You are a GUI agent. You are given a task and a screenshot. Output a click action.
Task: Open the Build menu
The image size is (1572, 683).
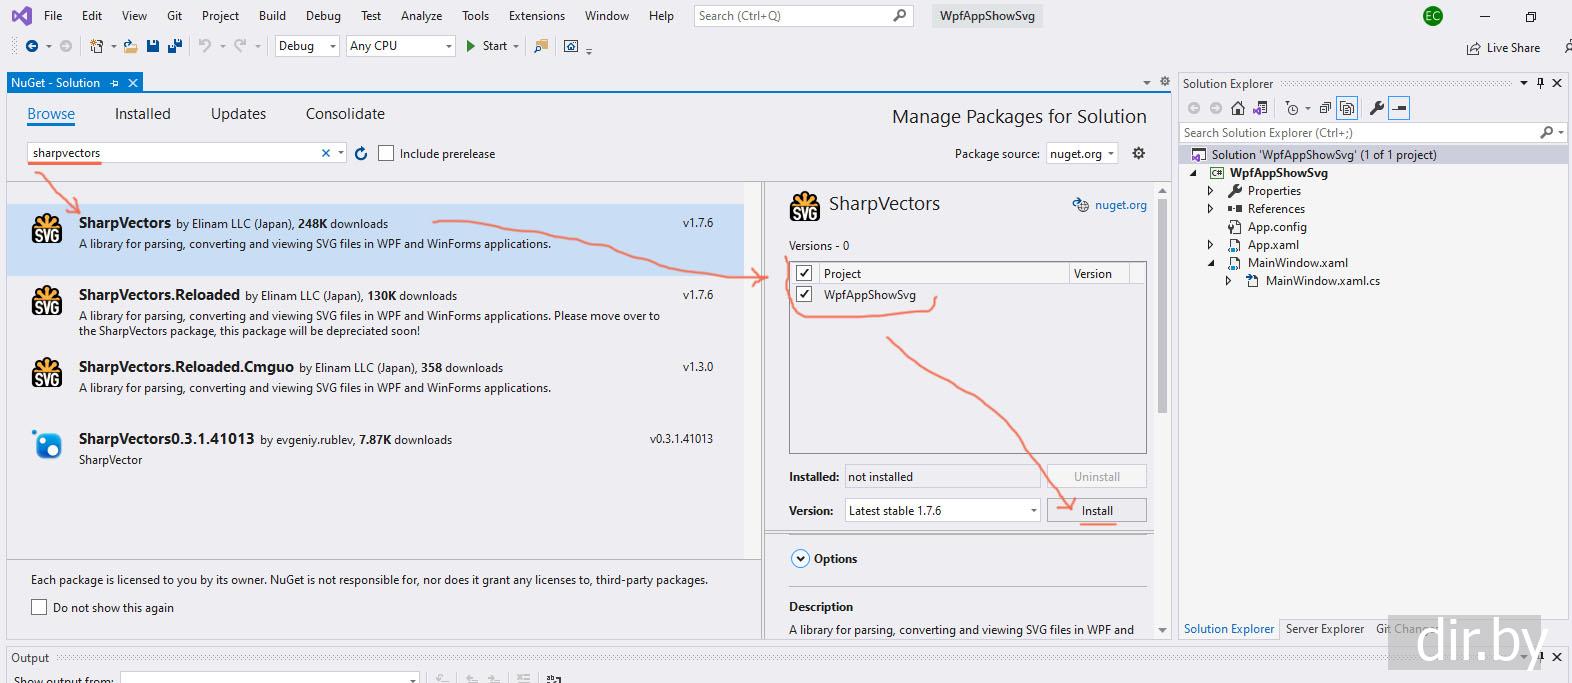[272, 16]
